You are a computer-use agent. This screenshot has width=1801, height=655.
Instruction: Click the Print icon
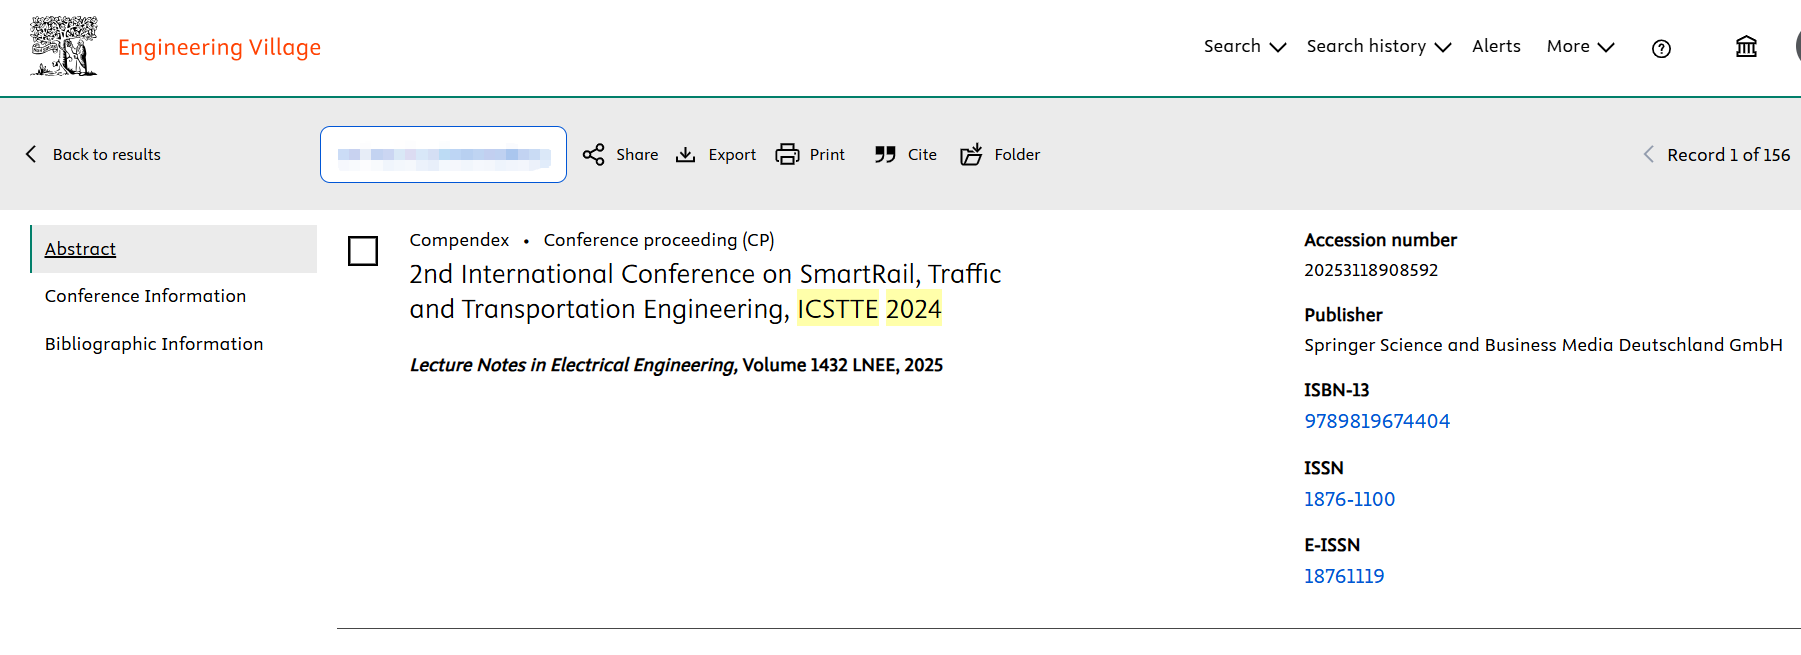click(x=788, y=154)
